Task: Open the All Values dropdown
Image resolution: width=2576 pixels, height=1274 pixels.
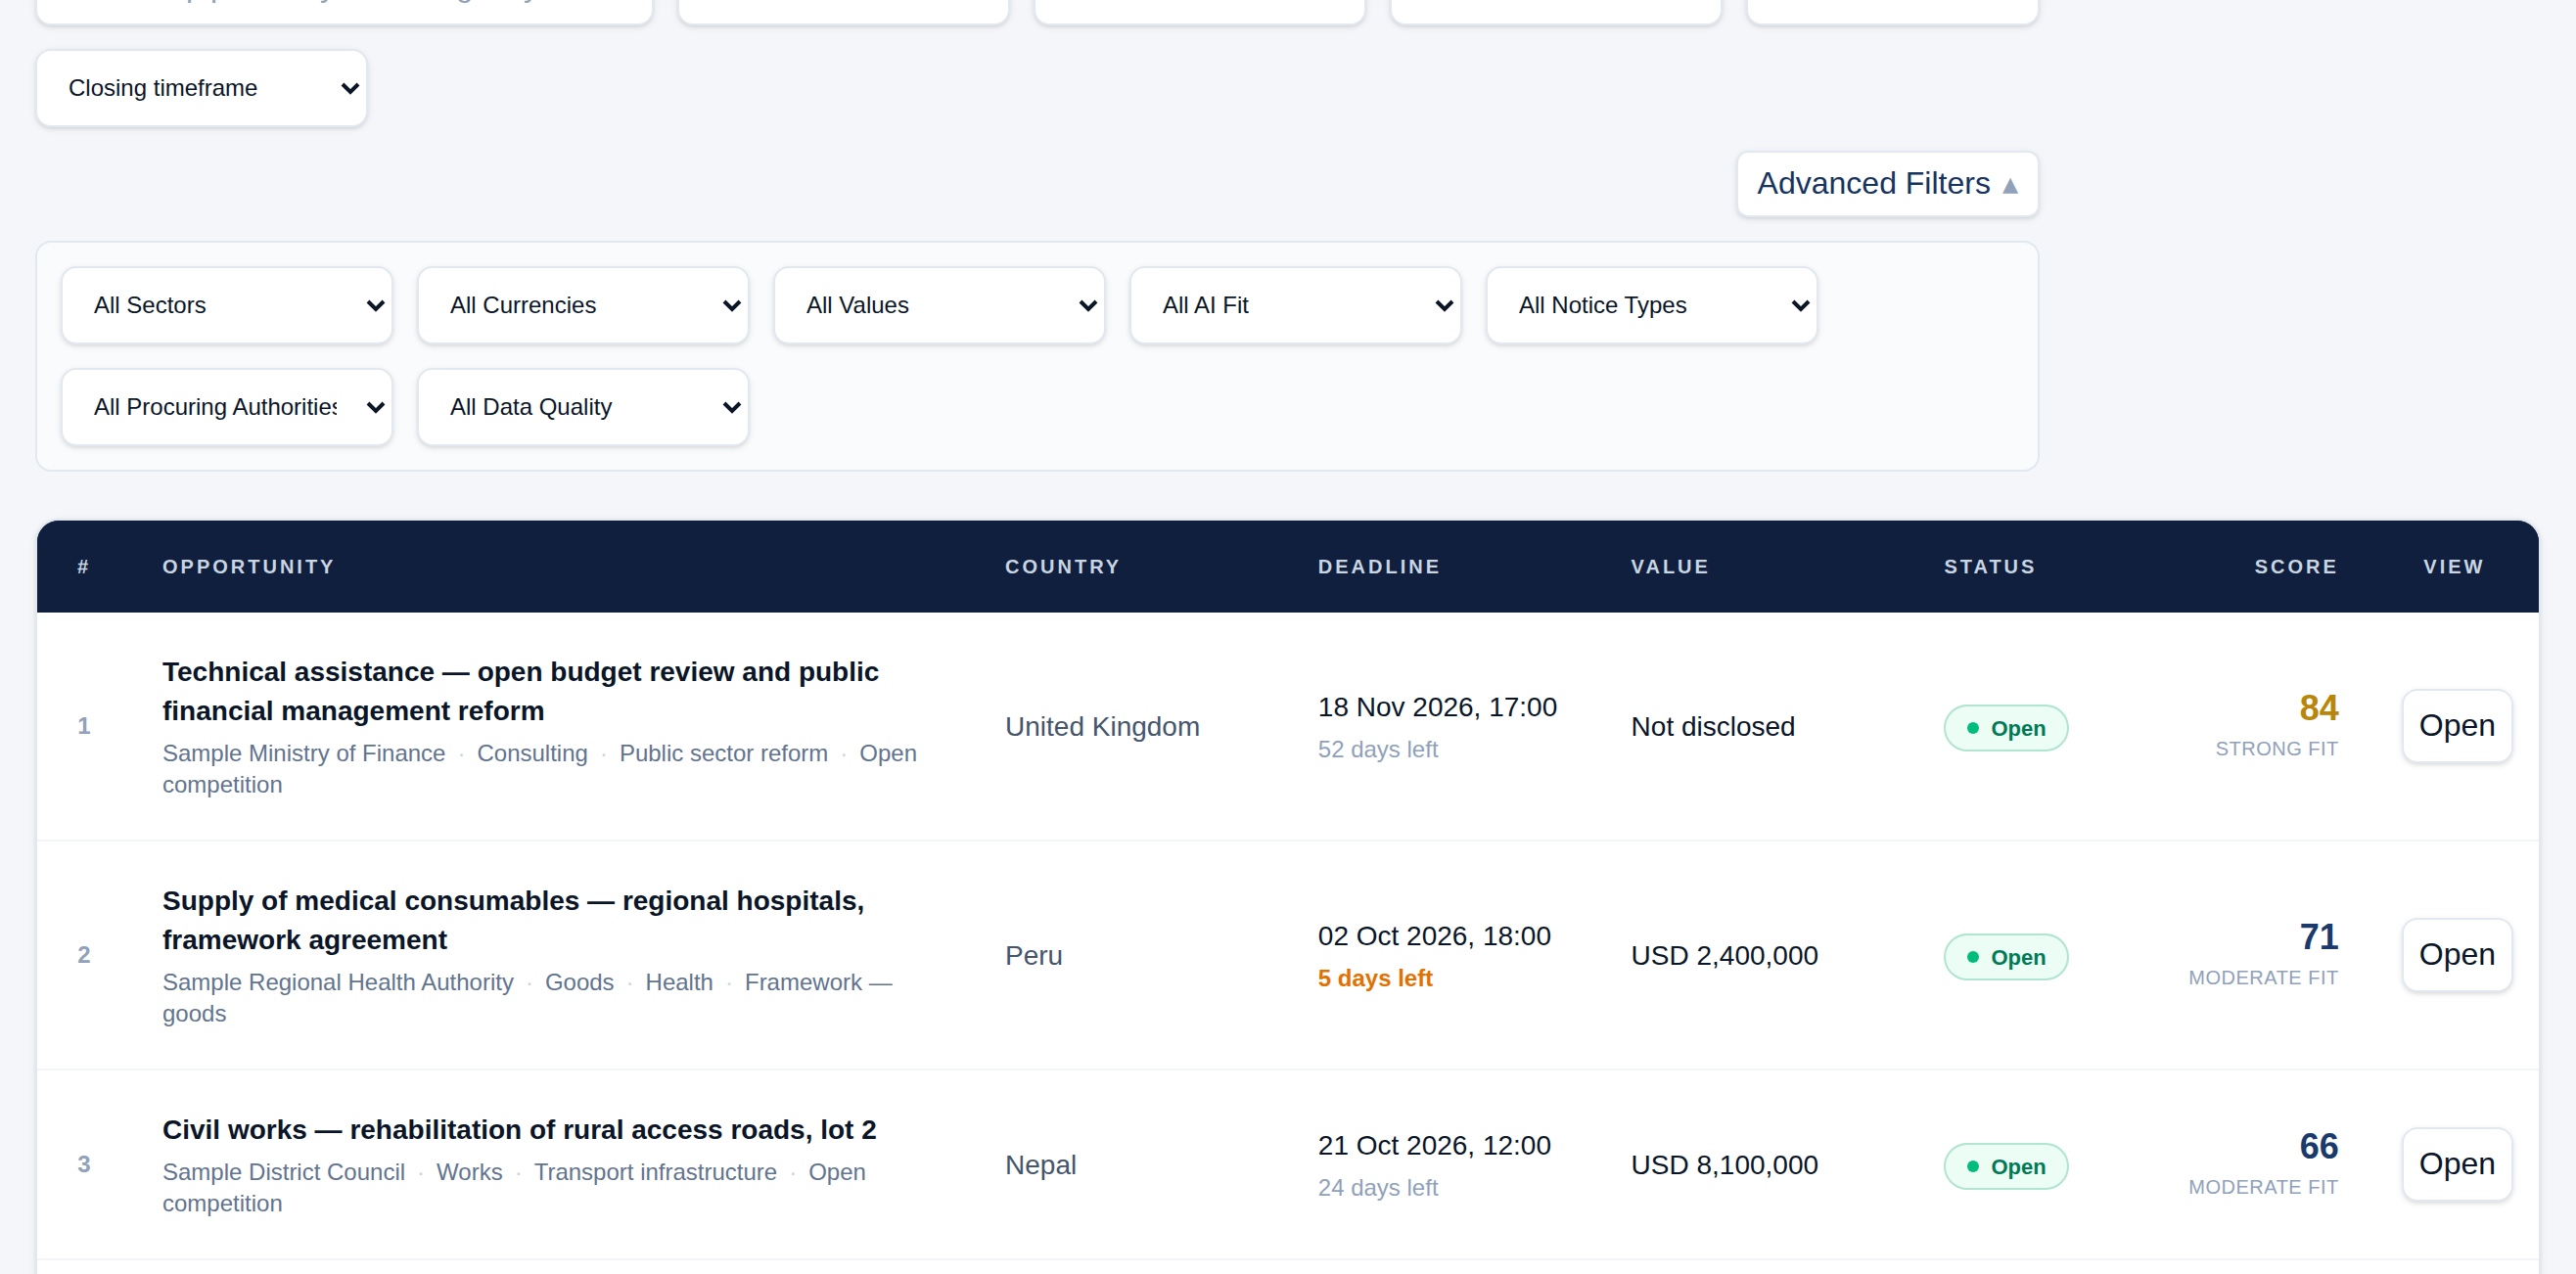Action: tap(939, 305)
